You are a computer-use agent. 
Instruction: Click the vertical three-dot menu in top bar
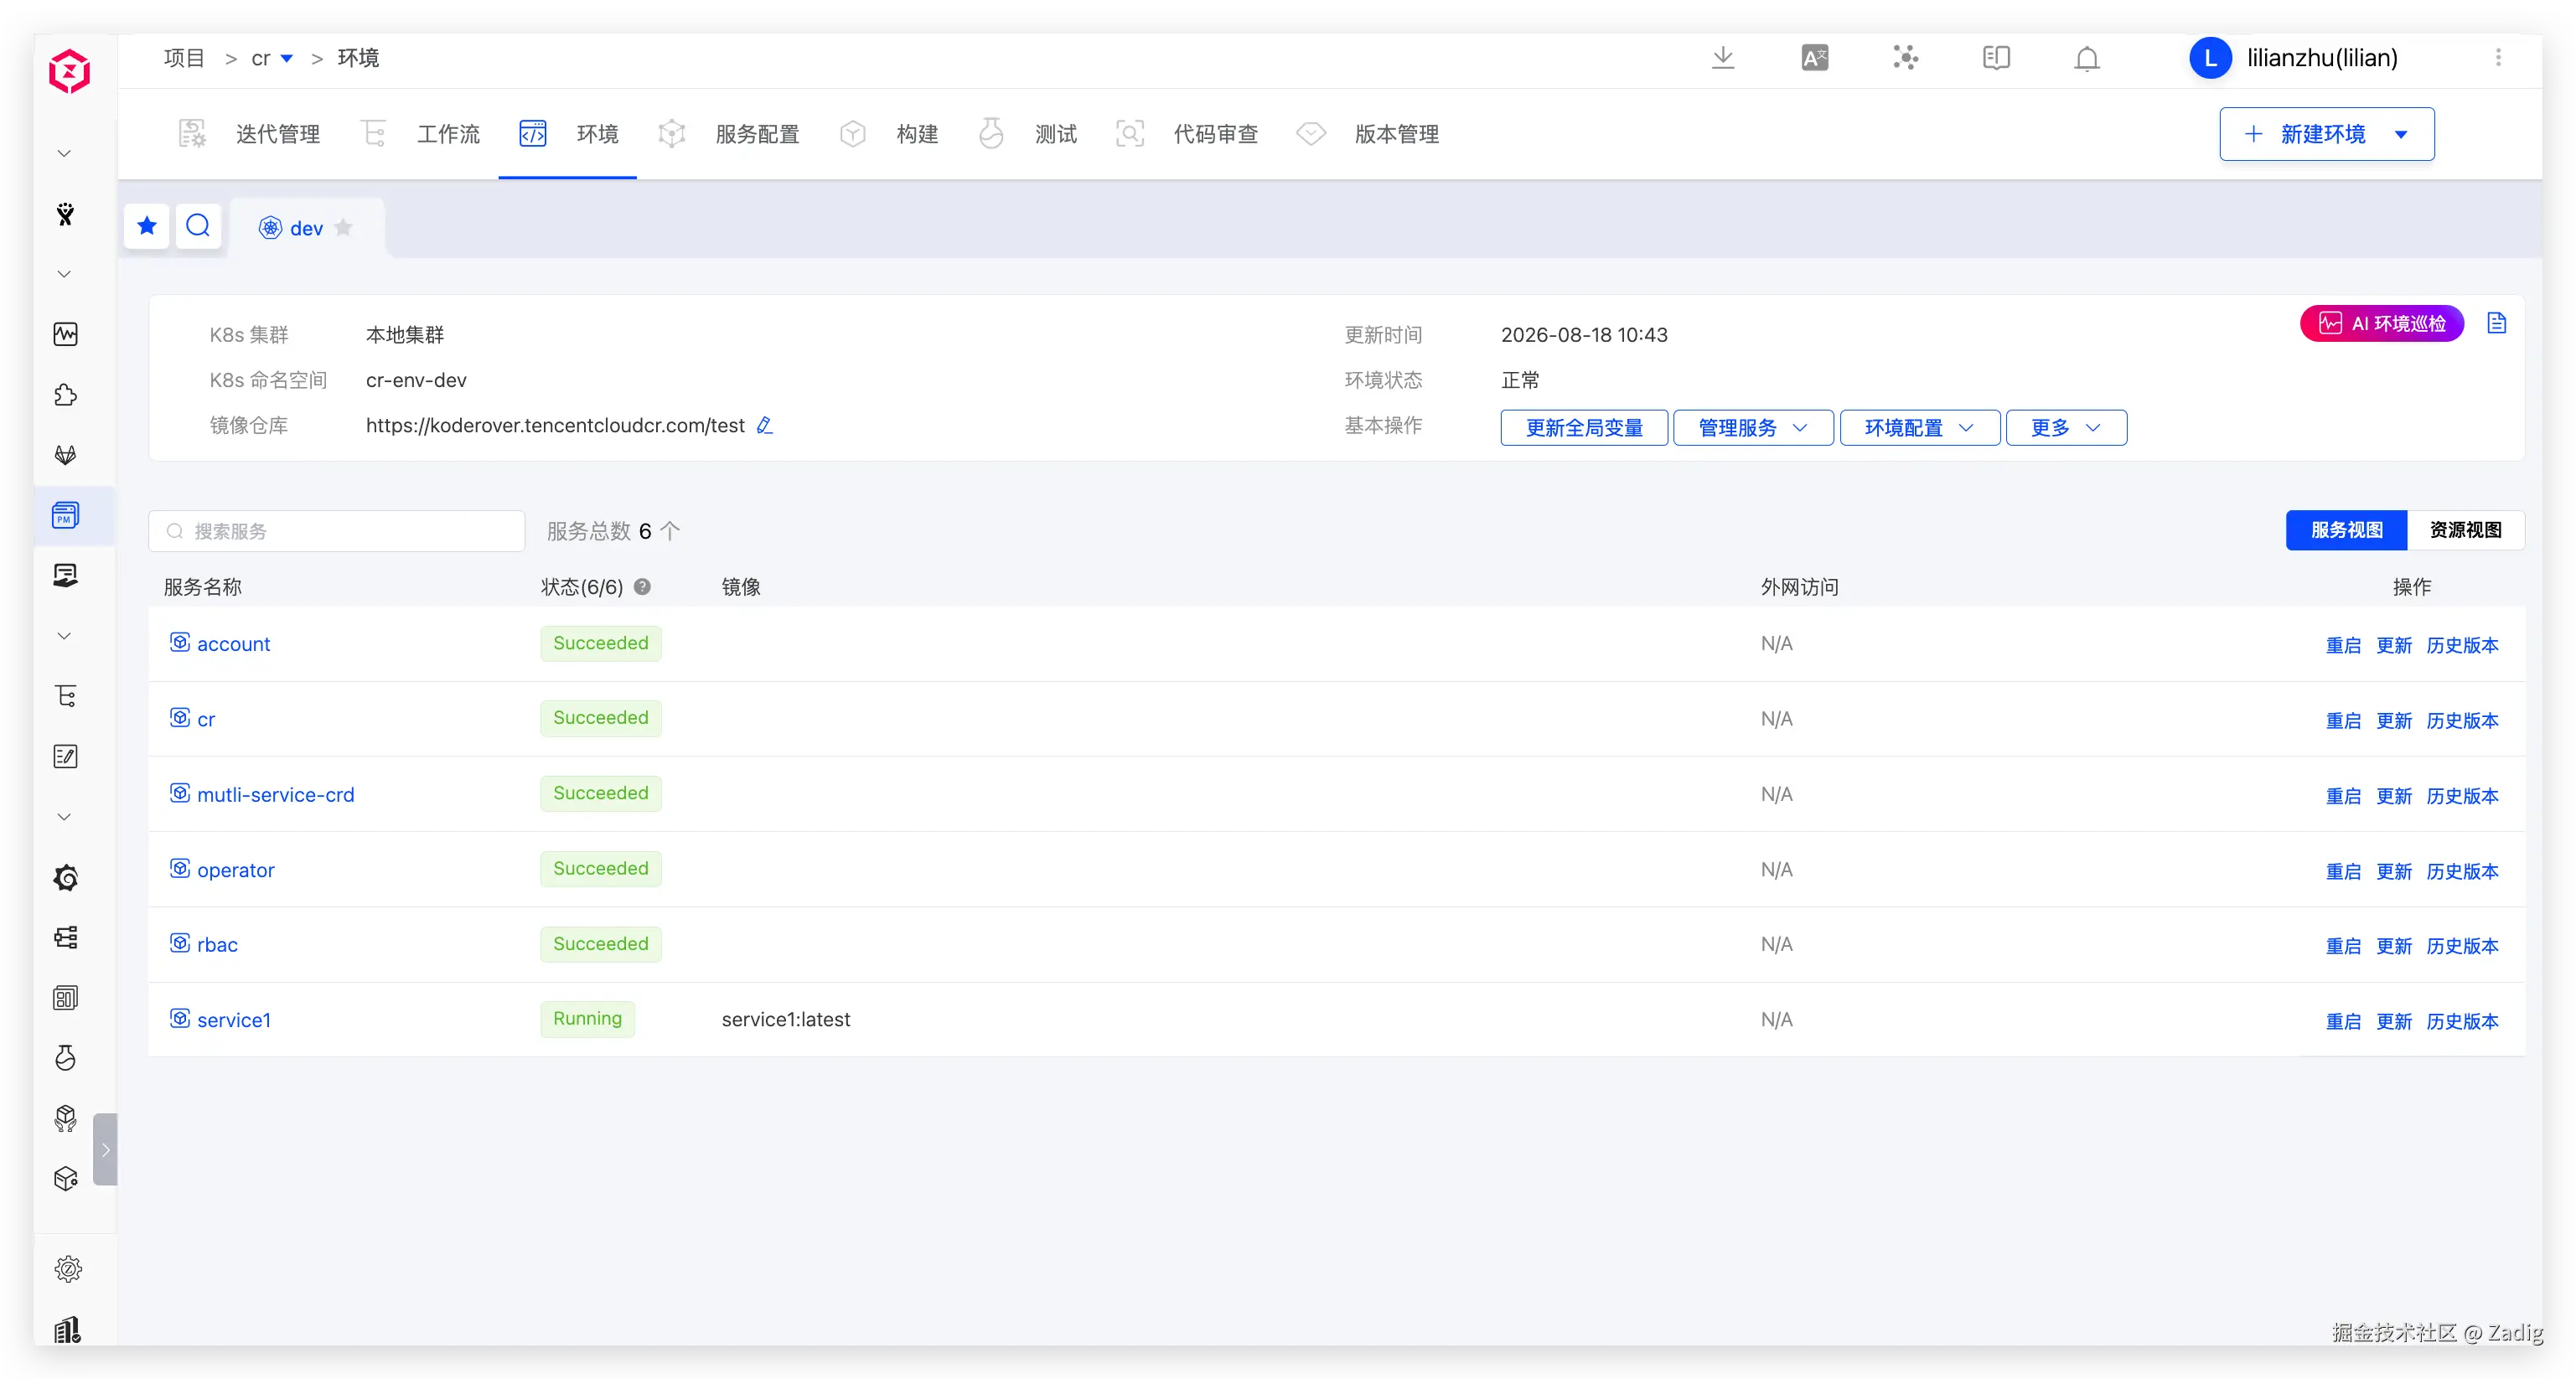(x=2498, y=58)
